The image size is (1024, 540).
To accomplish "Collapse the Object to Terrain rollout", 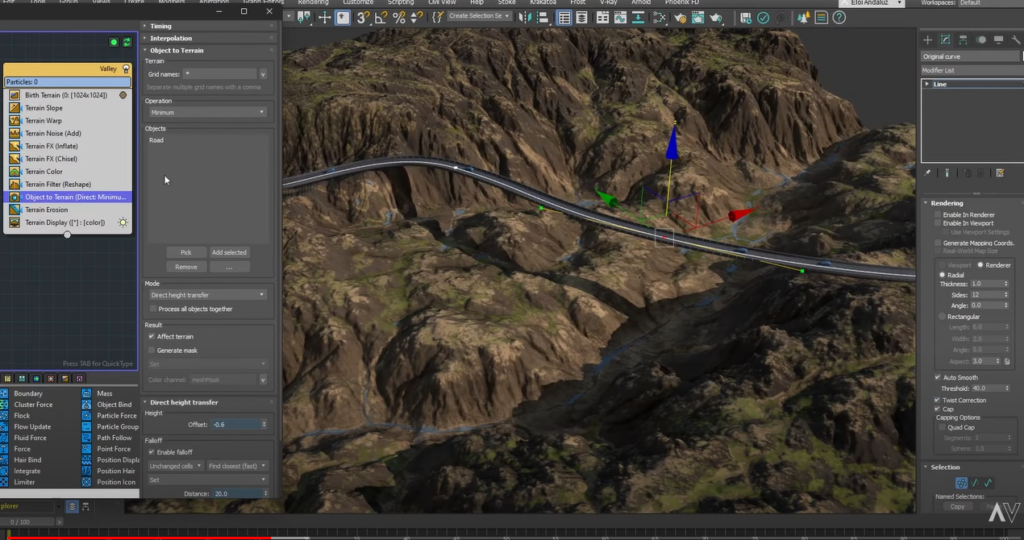I will tap(209, 50).
